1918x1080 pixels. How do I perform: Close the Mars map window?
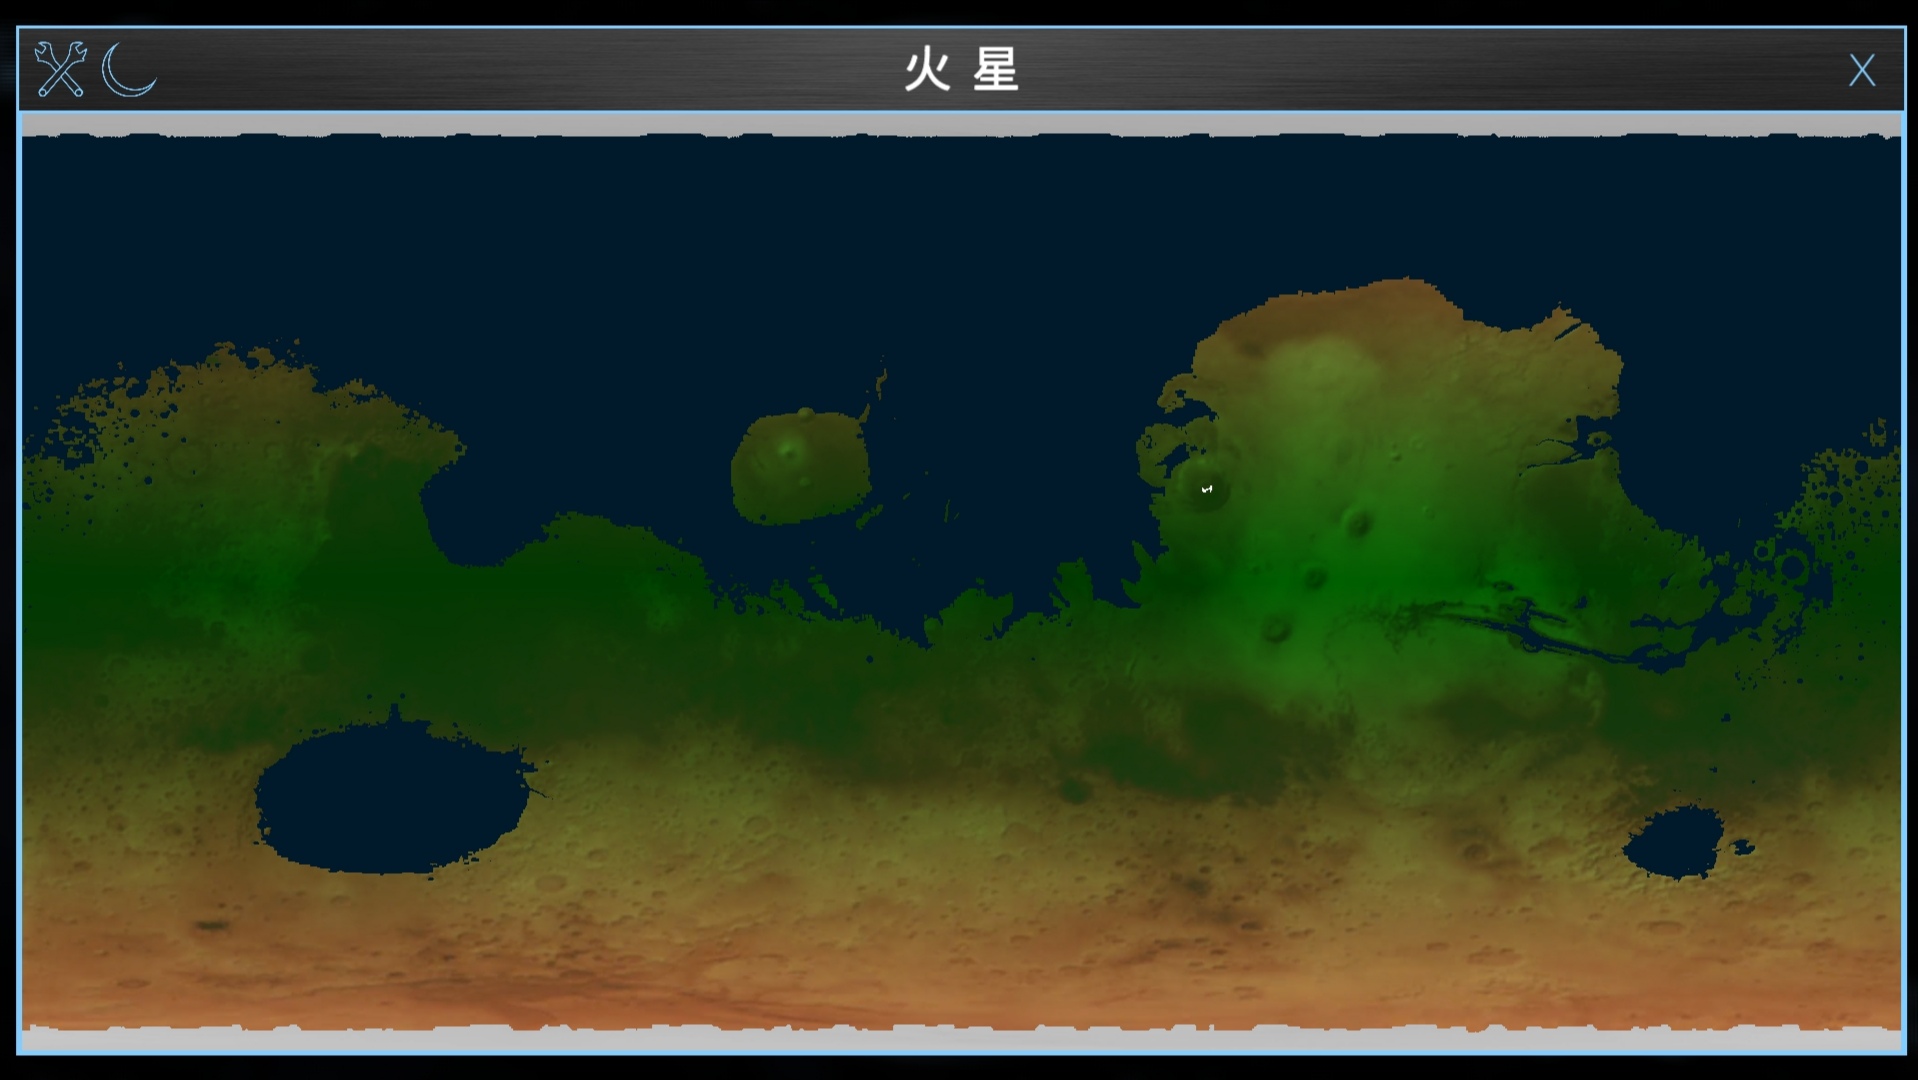[x=1861, y=70]
